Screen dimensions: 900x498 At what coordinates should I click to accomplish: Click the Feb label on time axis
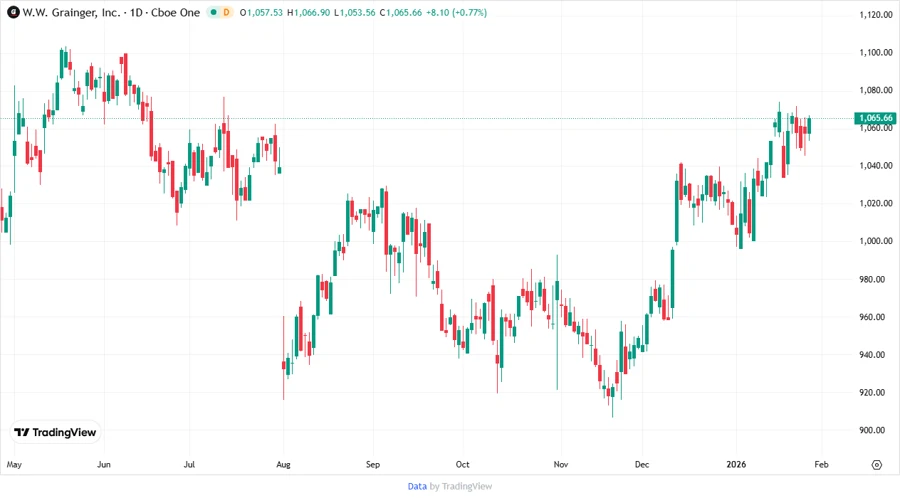coord(821,464)
